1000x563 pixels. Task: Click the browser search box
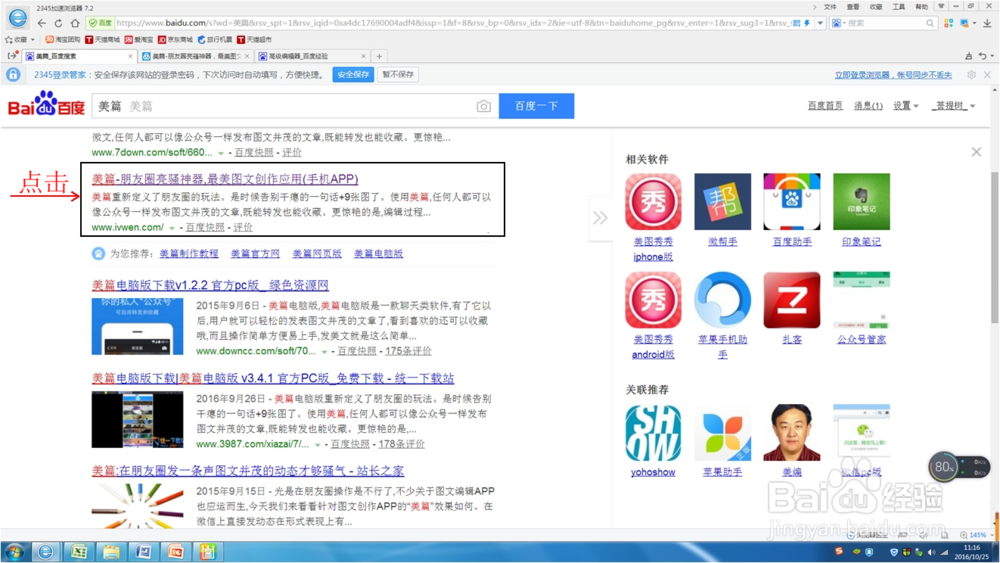click(886, 23)
